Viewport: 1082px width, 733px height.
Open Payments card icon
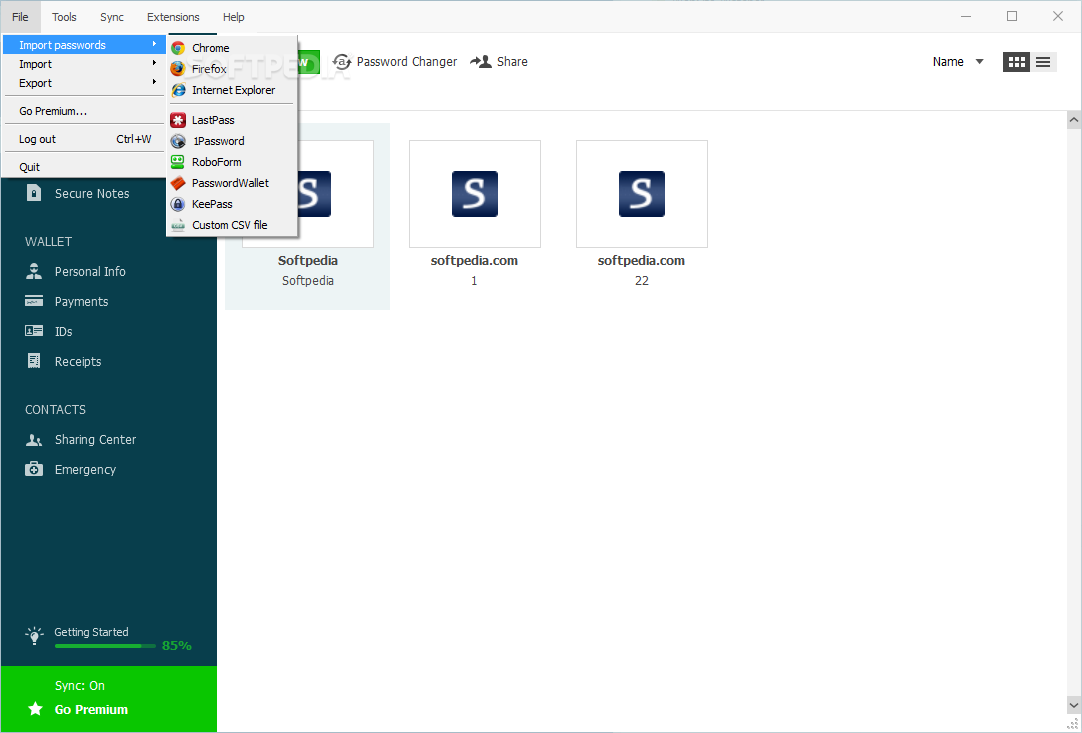(34, 301)
